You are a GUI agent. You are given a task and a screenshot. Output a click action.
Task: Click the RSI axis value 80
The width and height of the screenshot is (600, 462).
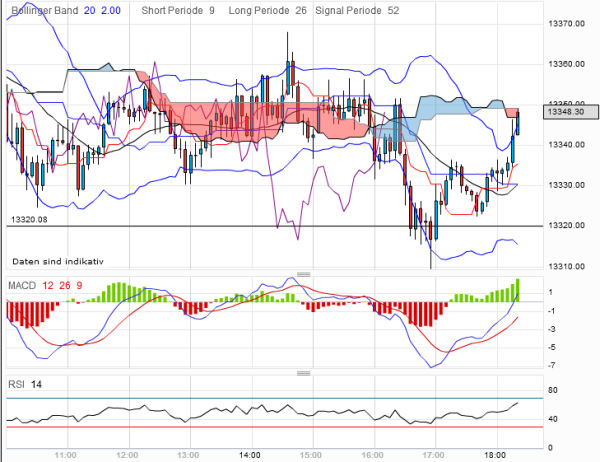click(553, 390)
